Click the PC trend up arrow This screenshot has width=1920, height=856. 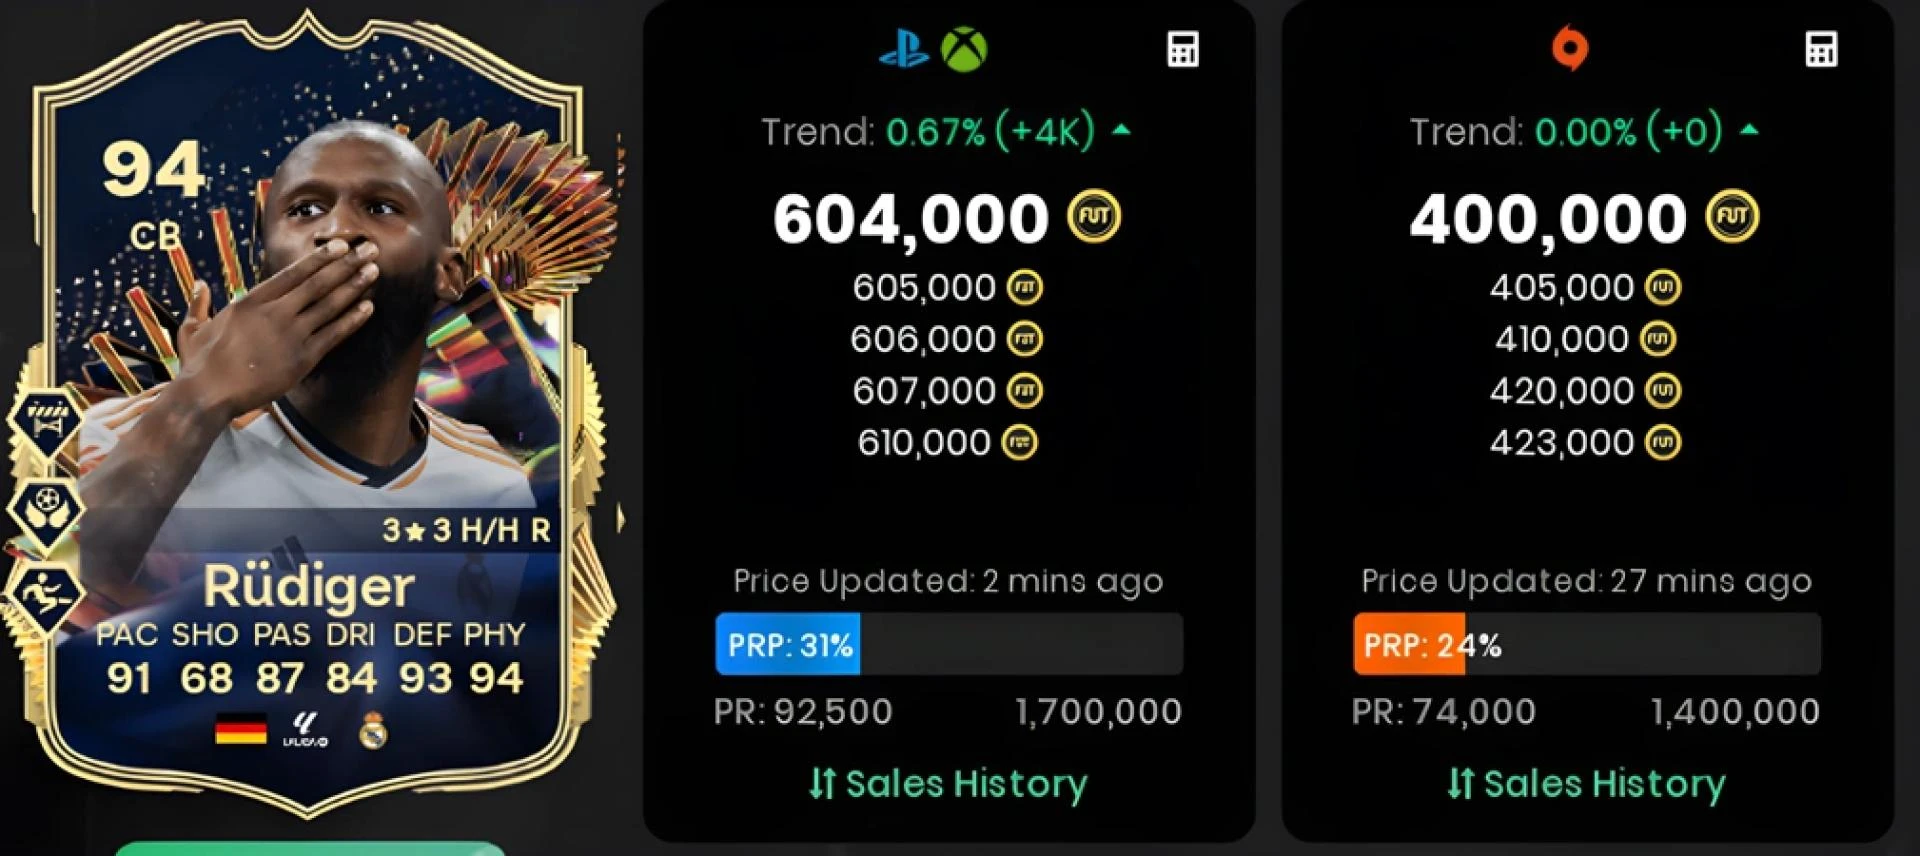(1749, 129)
